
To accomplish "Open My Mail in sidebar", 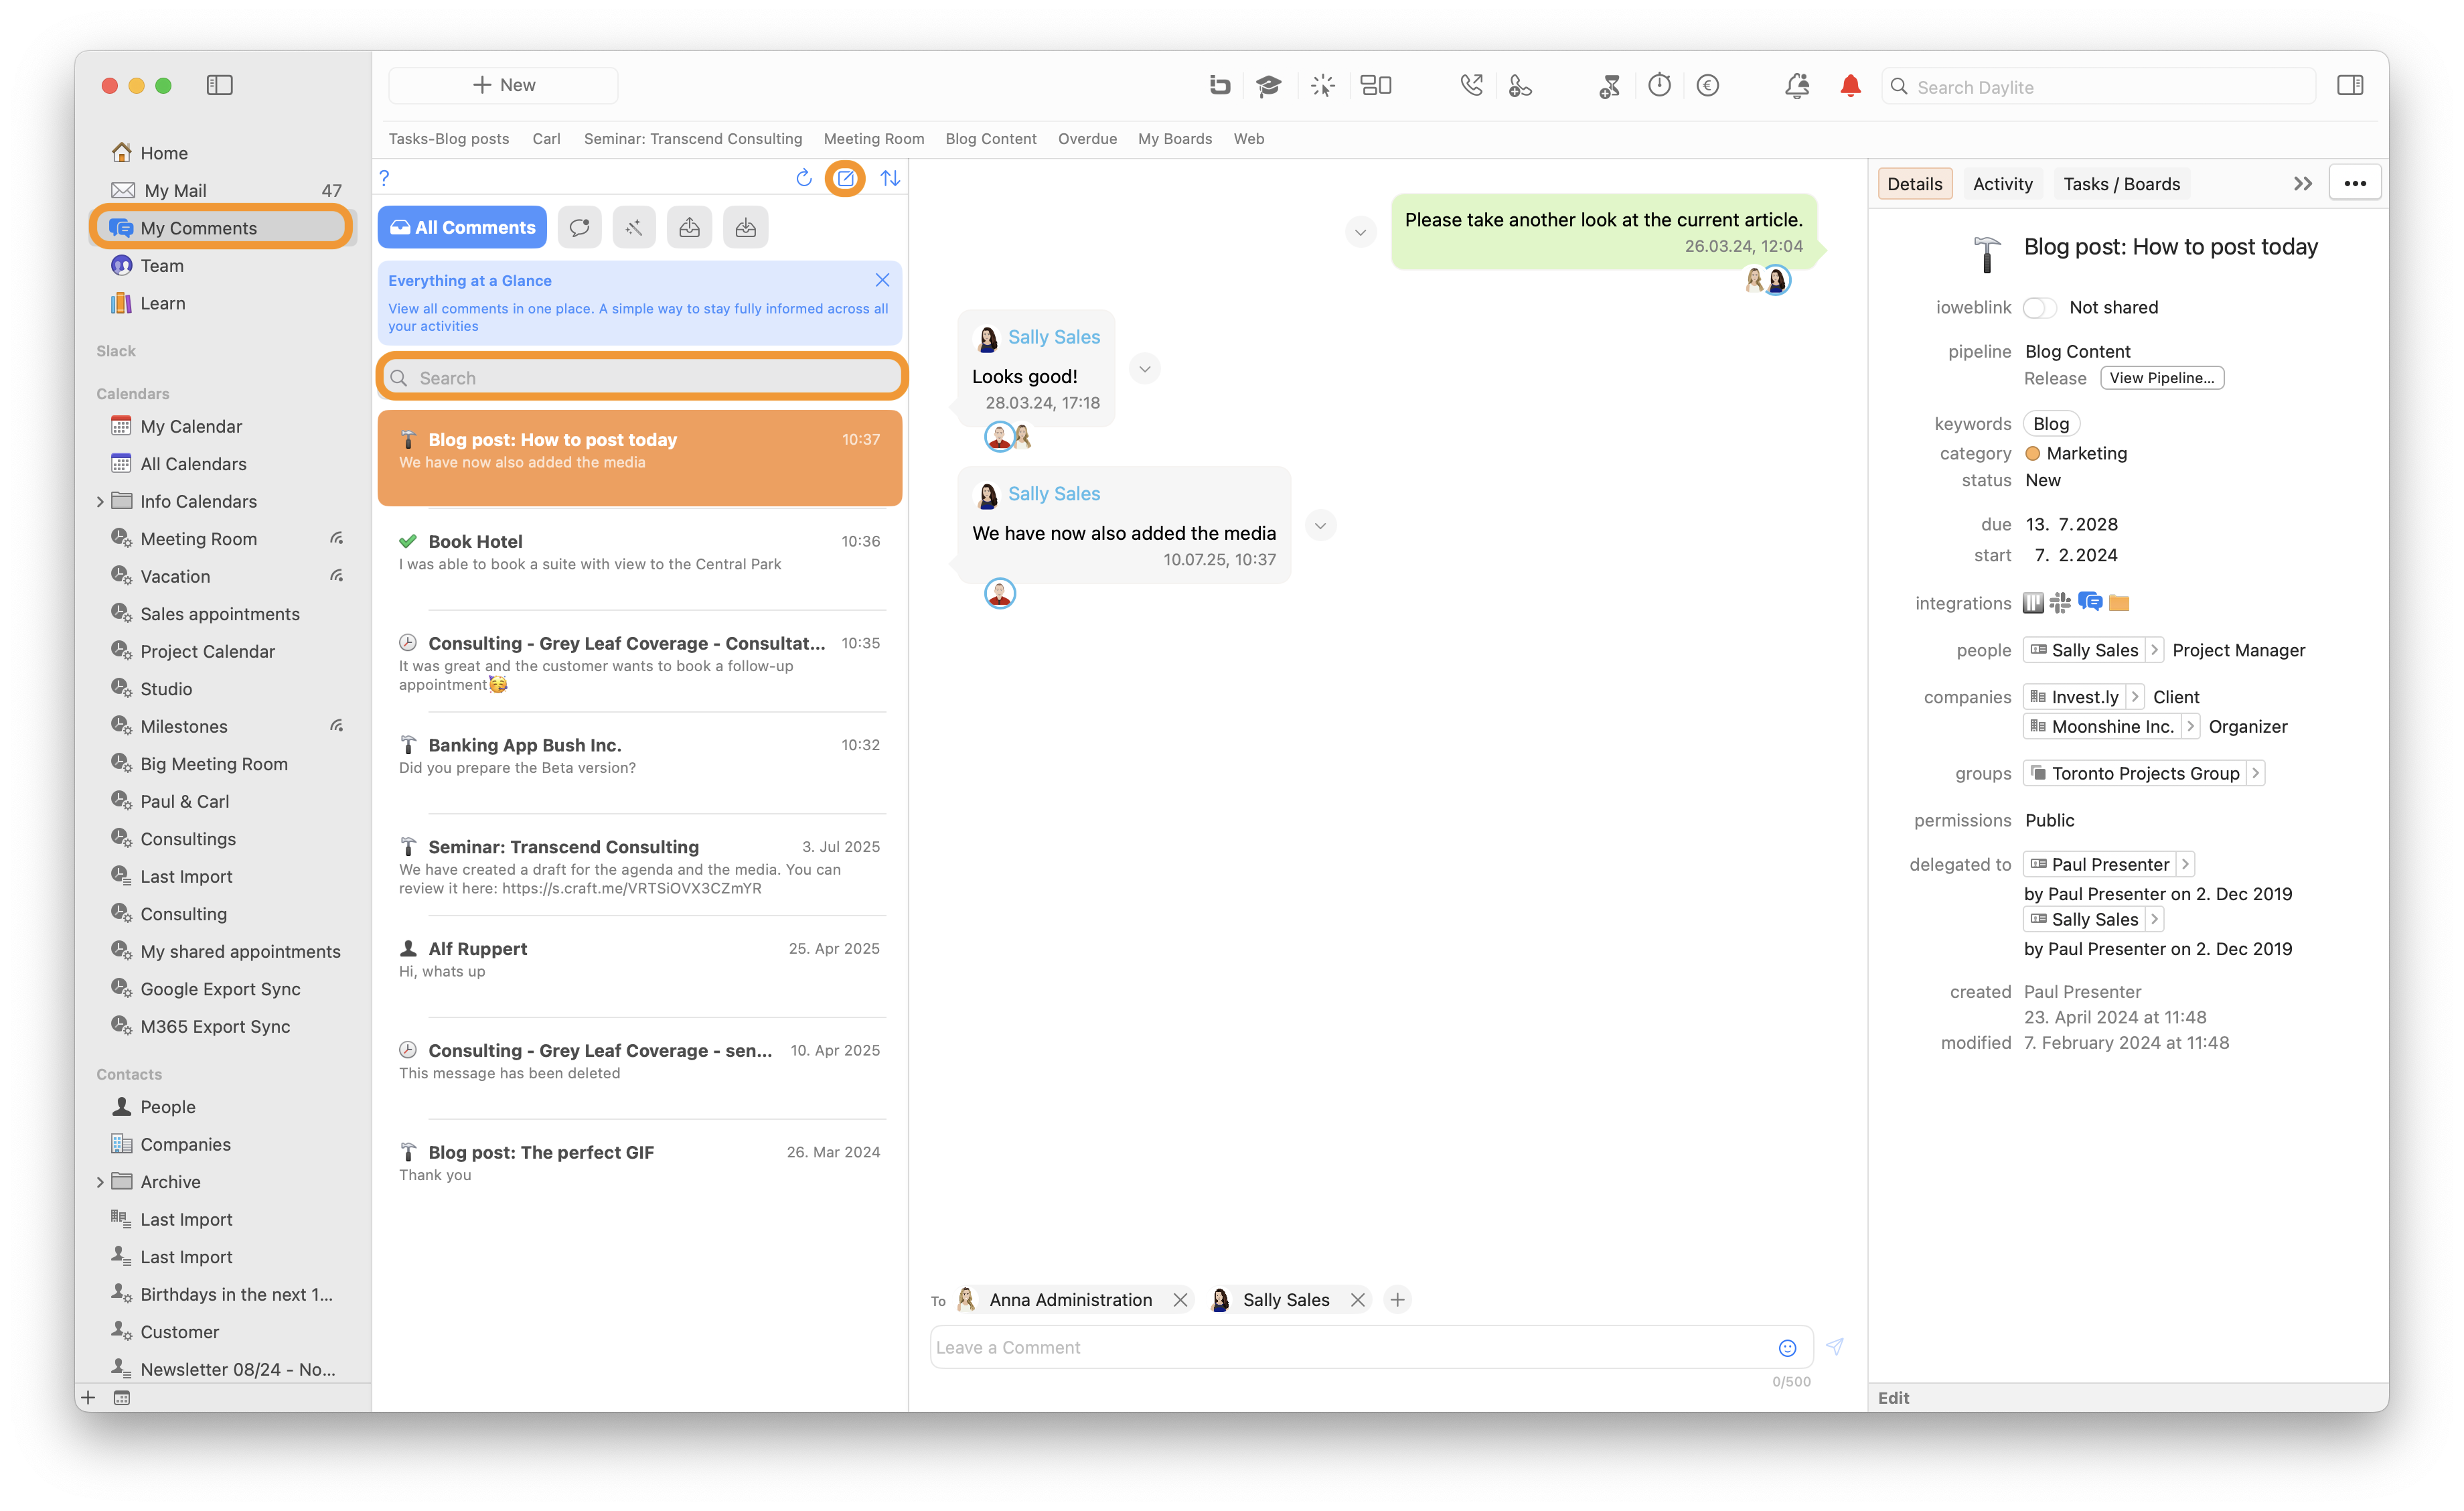I will [221, 190].
